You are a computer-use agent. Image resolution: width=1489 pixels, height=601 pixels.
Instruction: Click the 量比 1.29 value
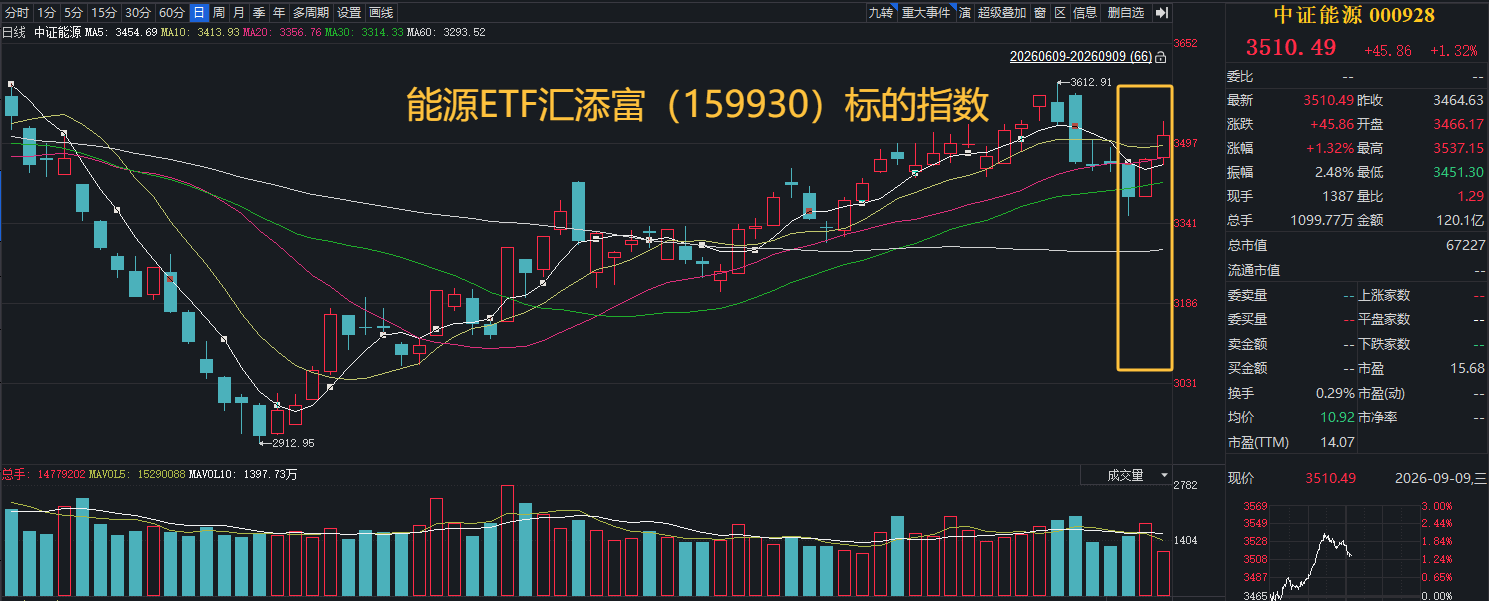pos(1472,196)
